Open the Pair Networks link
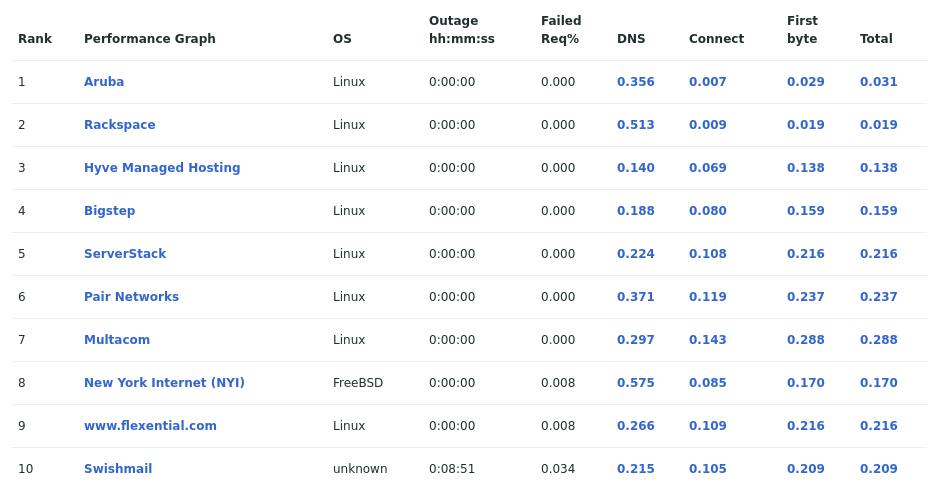Screen dimensions: 939x490 (131, 297)
